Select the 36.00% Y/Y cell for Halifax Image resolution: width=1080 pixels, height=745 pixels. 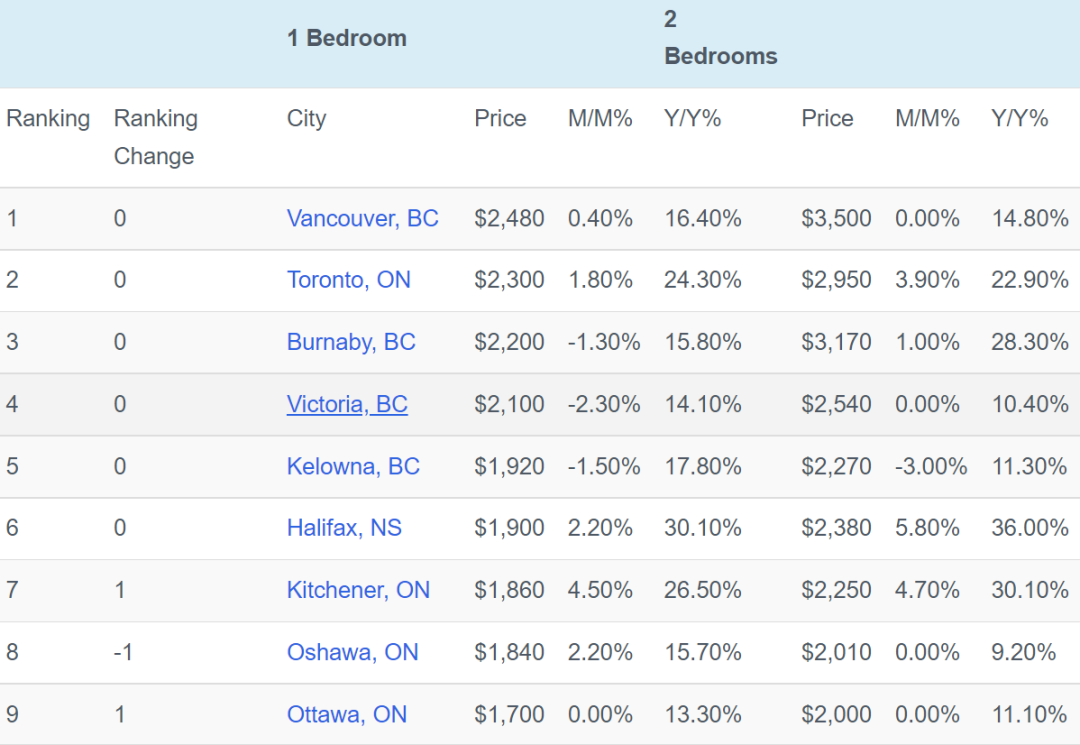pos(1029,528)
